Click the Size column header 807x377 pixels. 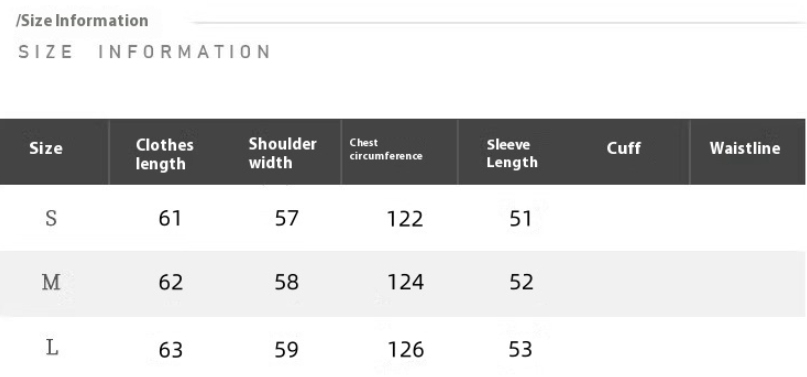[x=46, y=149]
